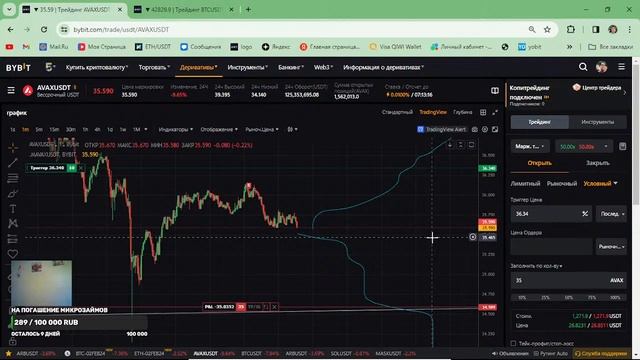Open the 50.00x leverage dropdown
640x360 pixels.
click(x=584, y=146)
